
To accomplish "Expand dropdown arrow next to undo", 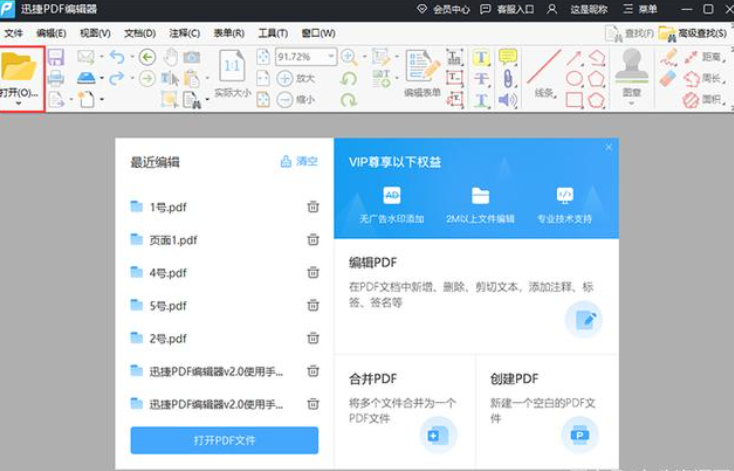I will (x=132, y=57).
